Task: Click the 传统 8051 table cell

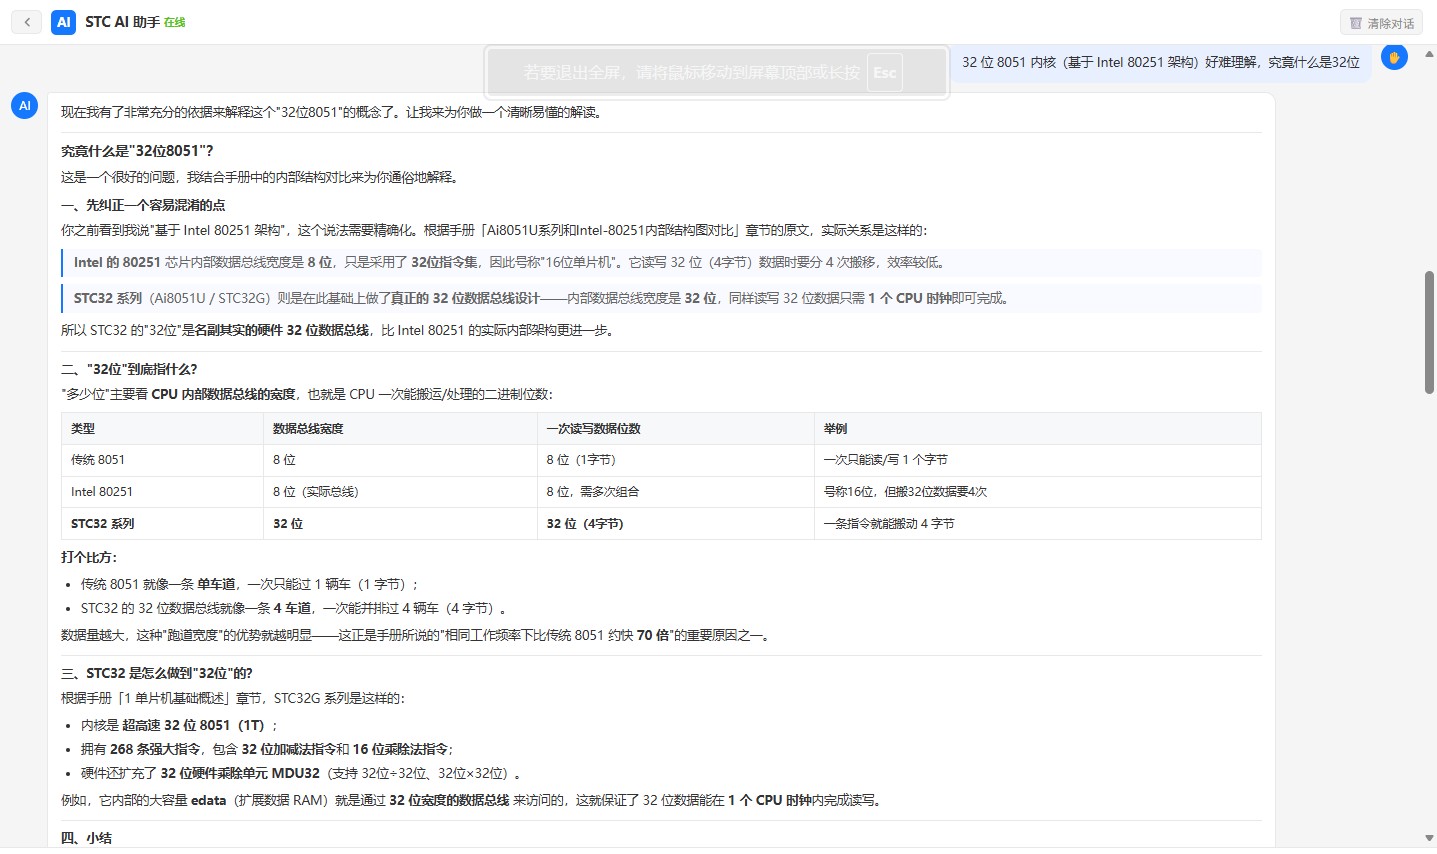Action: coord(162,460)
